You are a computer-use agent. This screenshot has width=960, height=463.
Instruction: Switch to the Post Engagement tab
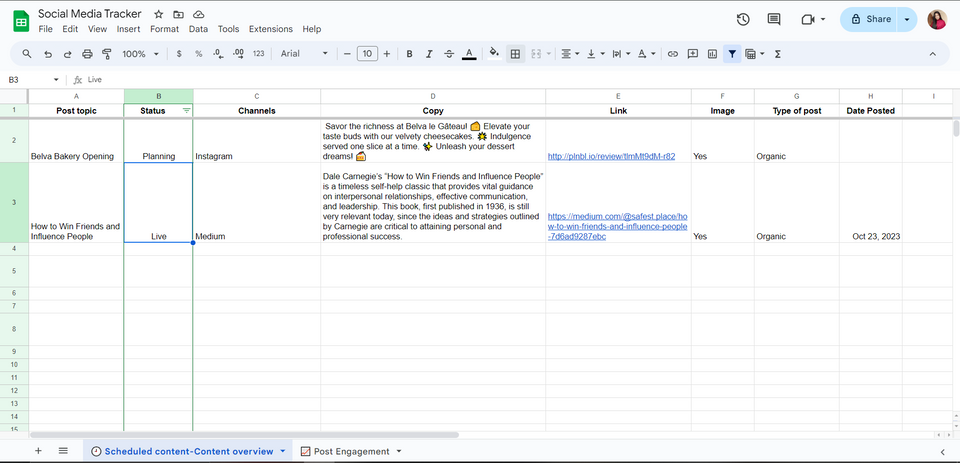[x=351, y=451]
